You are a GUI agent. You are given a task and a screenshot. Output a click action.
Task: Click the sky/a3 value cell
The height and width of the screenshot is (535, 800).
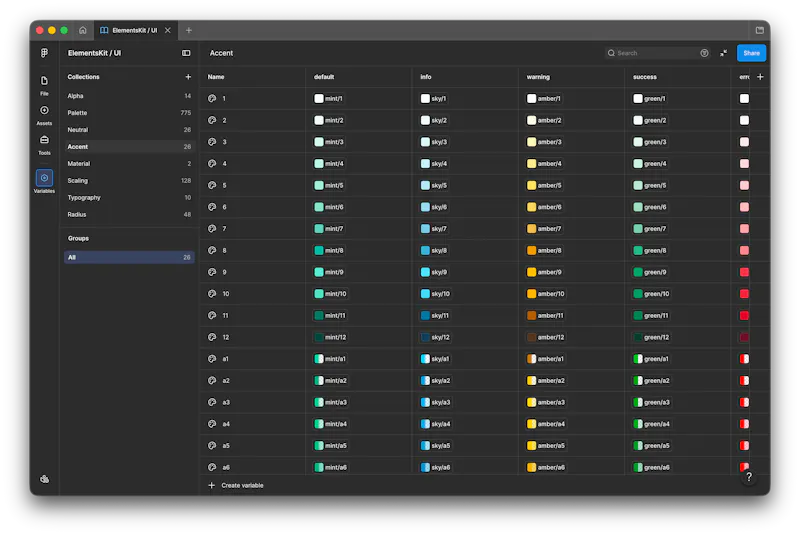(x=436, y=402)
